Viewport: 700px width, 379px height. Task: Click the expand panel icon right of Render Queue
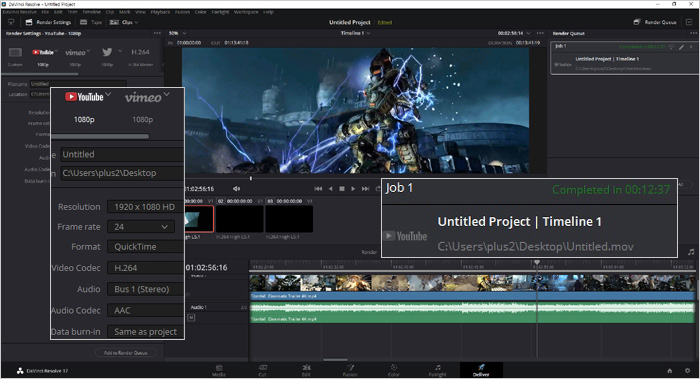pos(689,22)
